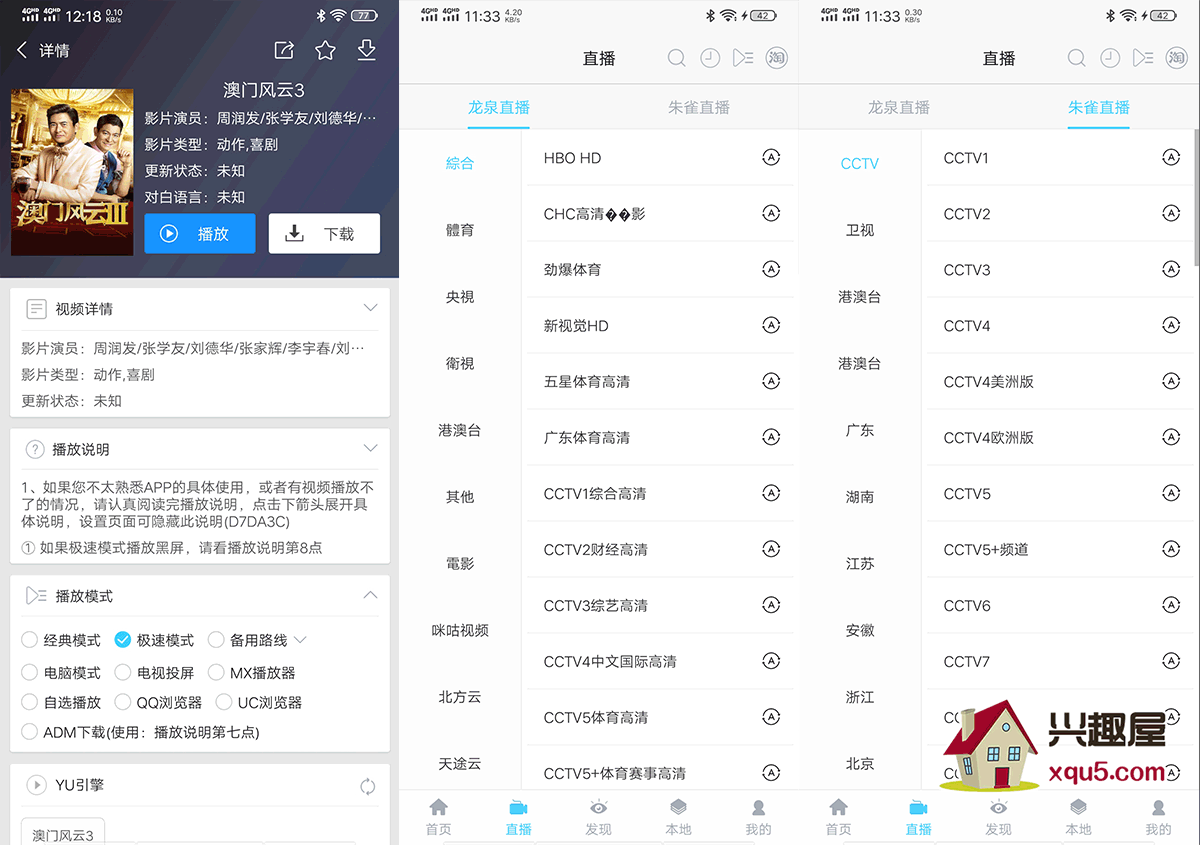This screenshot has width=1200, height=845.
Task: Play the movie with the 播放 button
Action: coord(200,233)
